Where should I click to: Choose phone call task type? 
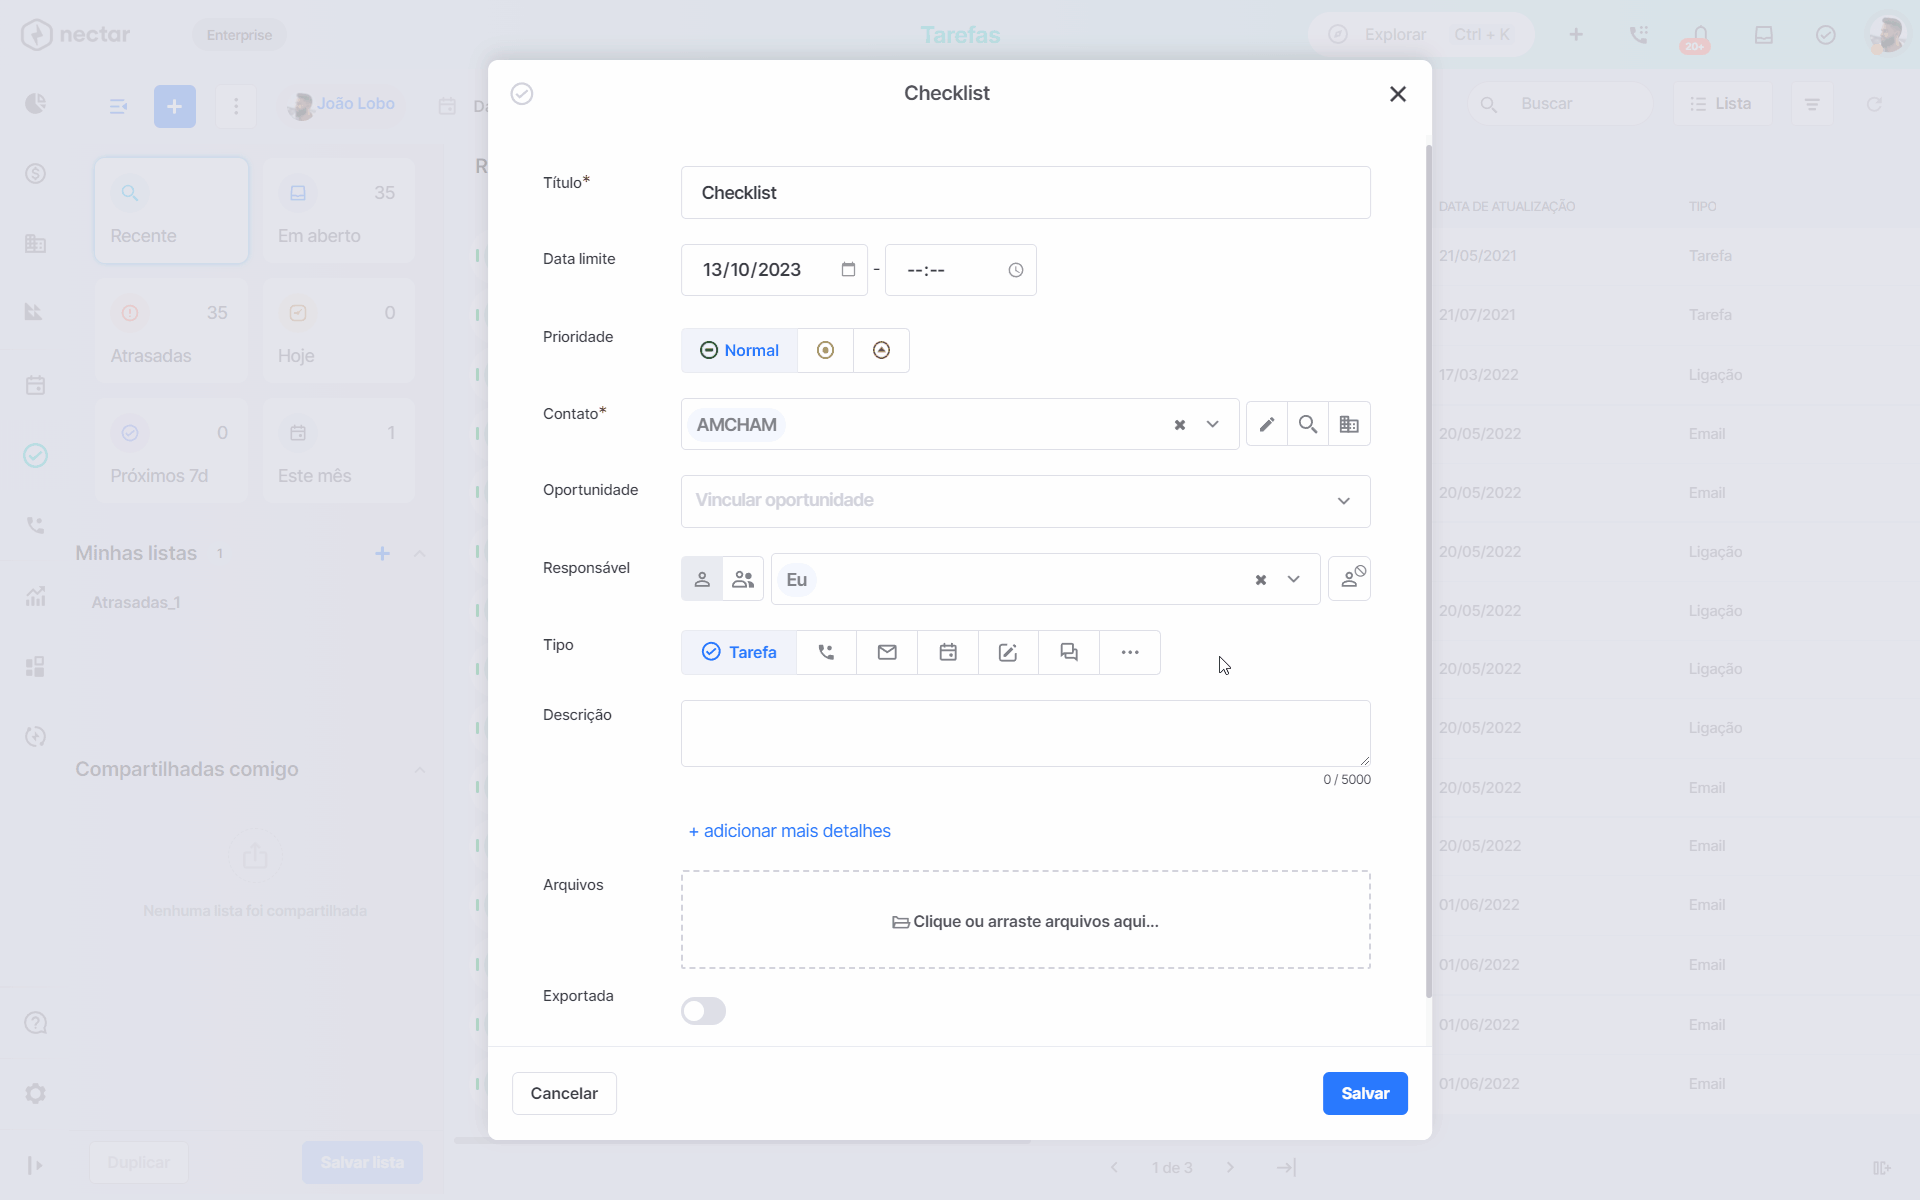click(x=826, y=653)
